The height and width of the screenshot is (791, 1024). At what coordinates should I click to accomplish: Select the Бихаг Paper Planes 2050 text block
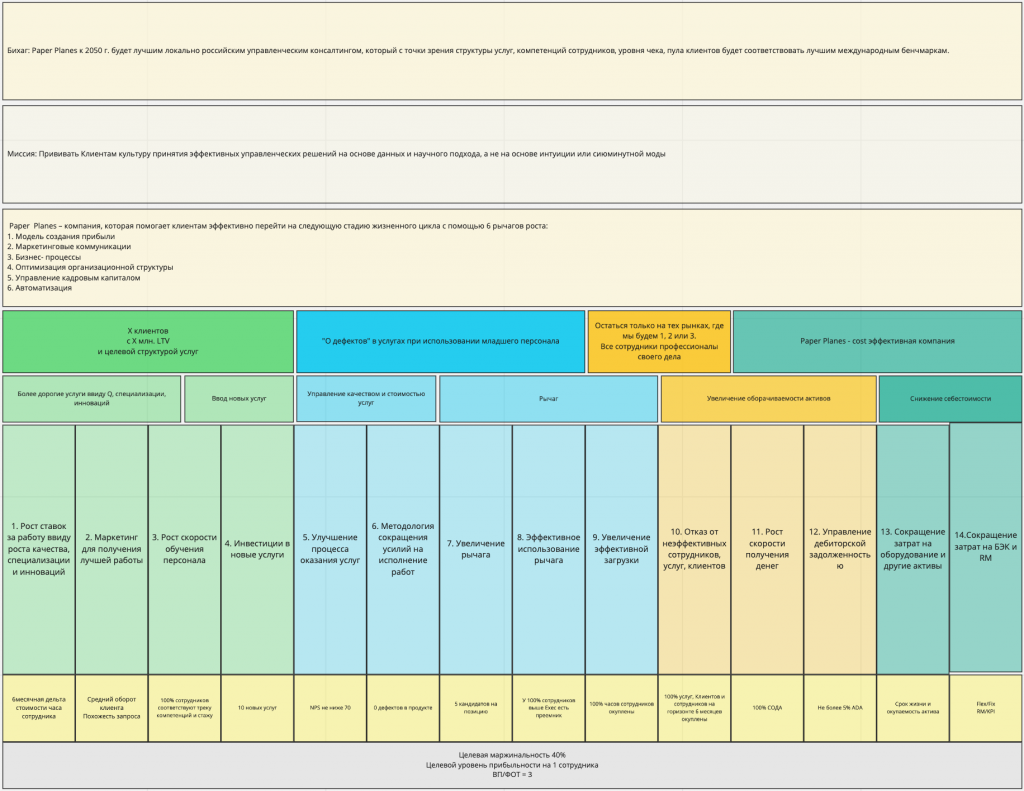(512, 51)
